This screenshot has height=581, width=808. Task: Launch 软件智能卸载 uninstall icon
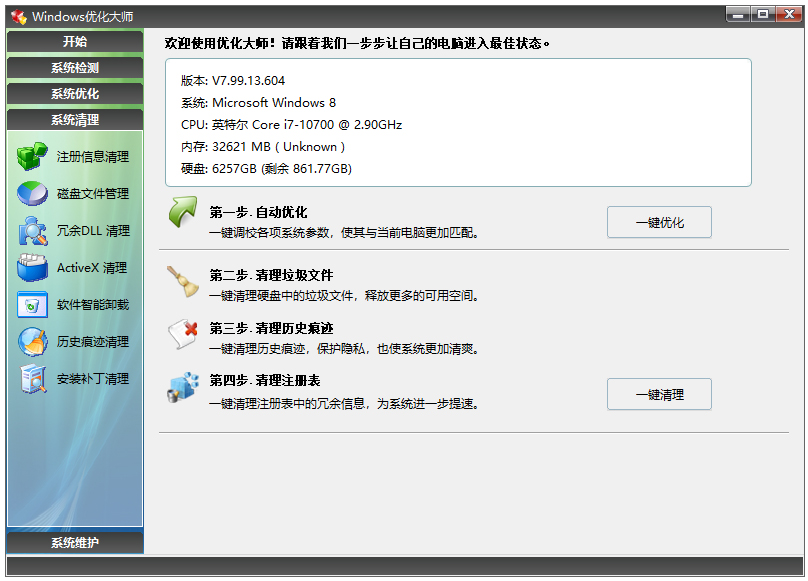32,305
